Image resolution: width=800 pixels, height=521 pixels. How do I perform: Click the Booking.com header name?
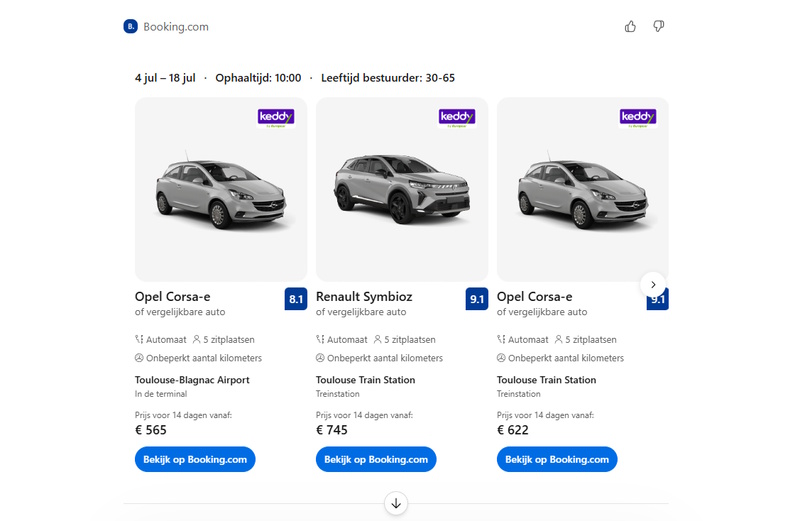(x=176, y=27)
